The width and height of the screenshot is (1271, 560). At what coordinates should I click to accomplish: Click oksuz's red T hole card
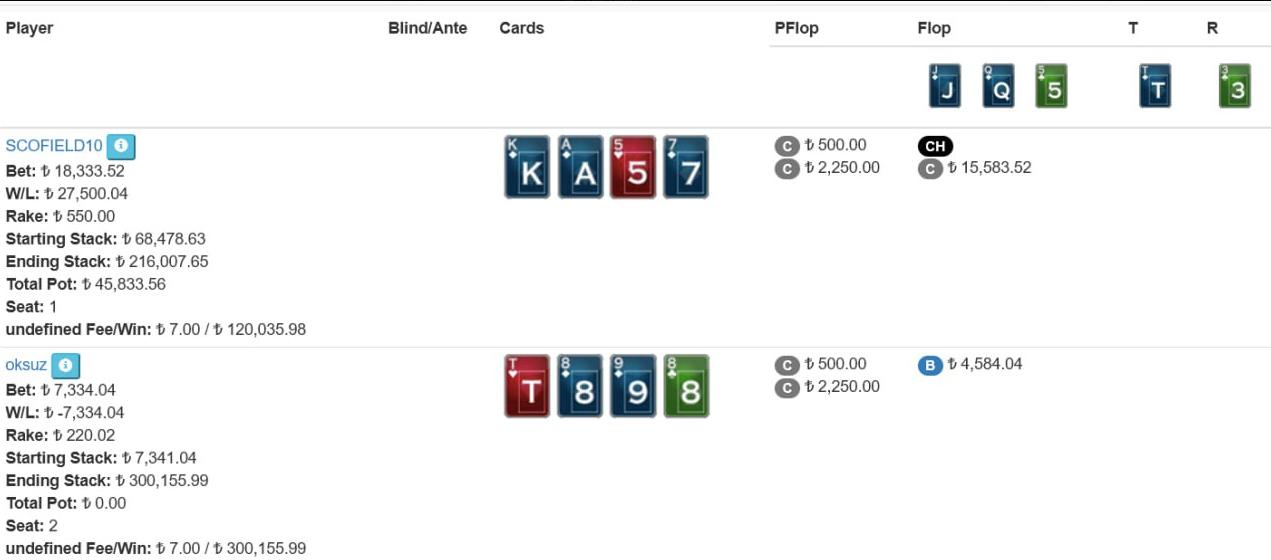(x=528, y=386)
